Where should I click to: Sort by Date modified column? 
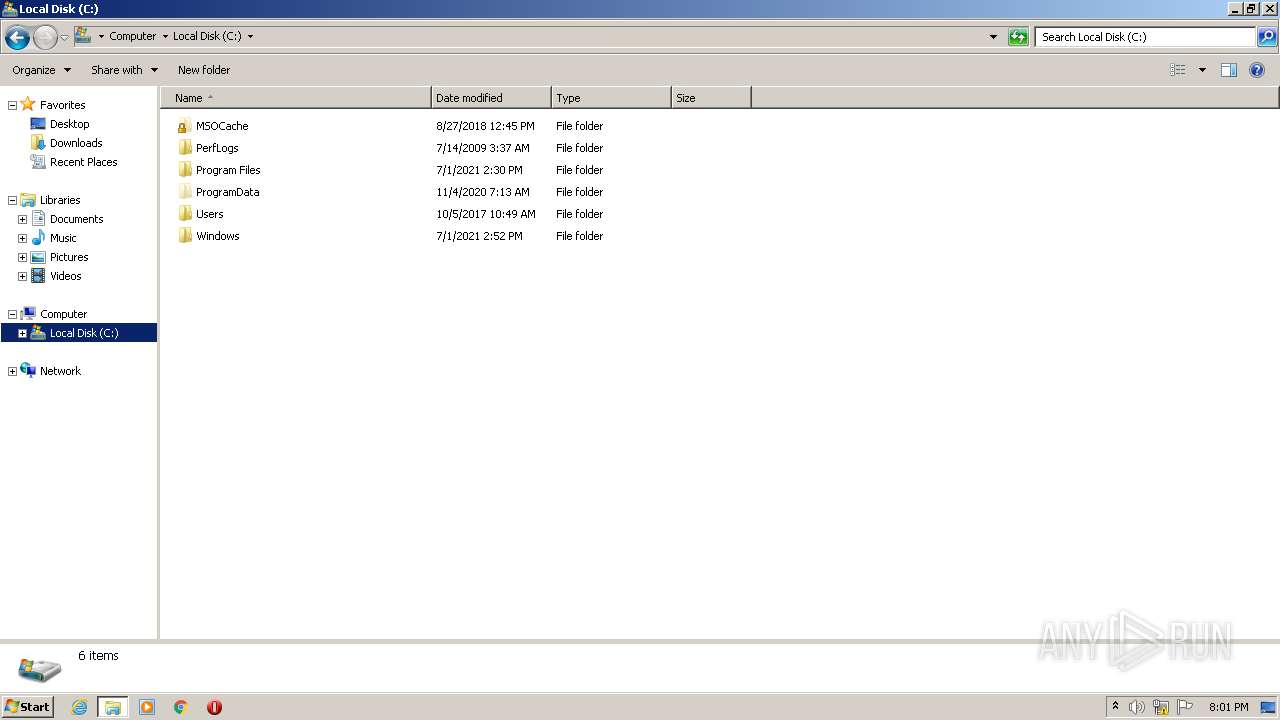click(x=491, y=98)
